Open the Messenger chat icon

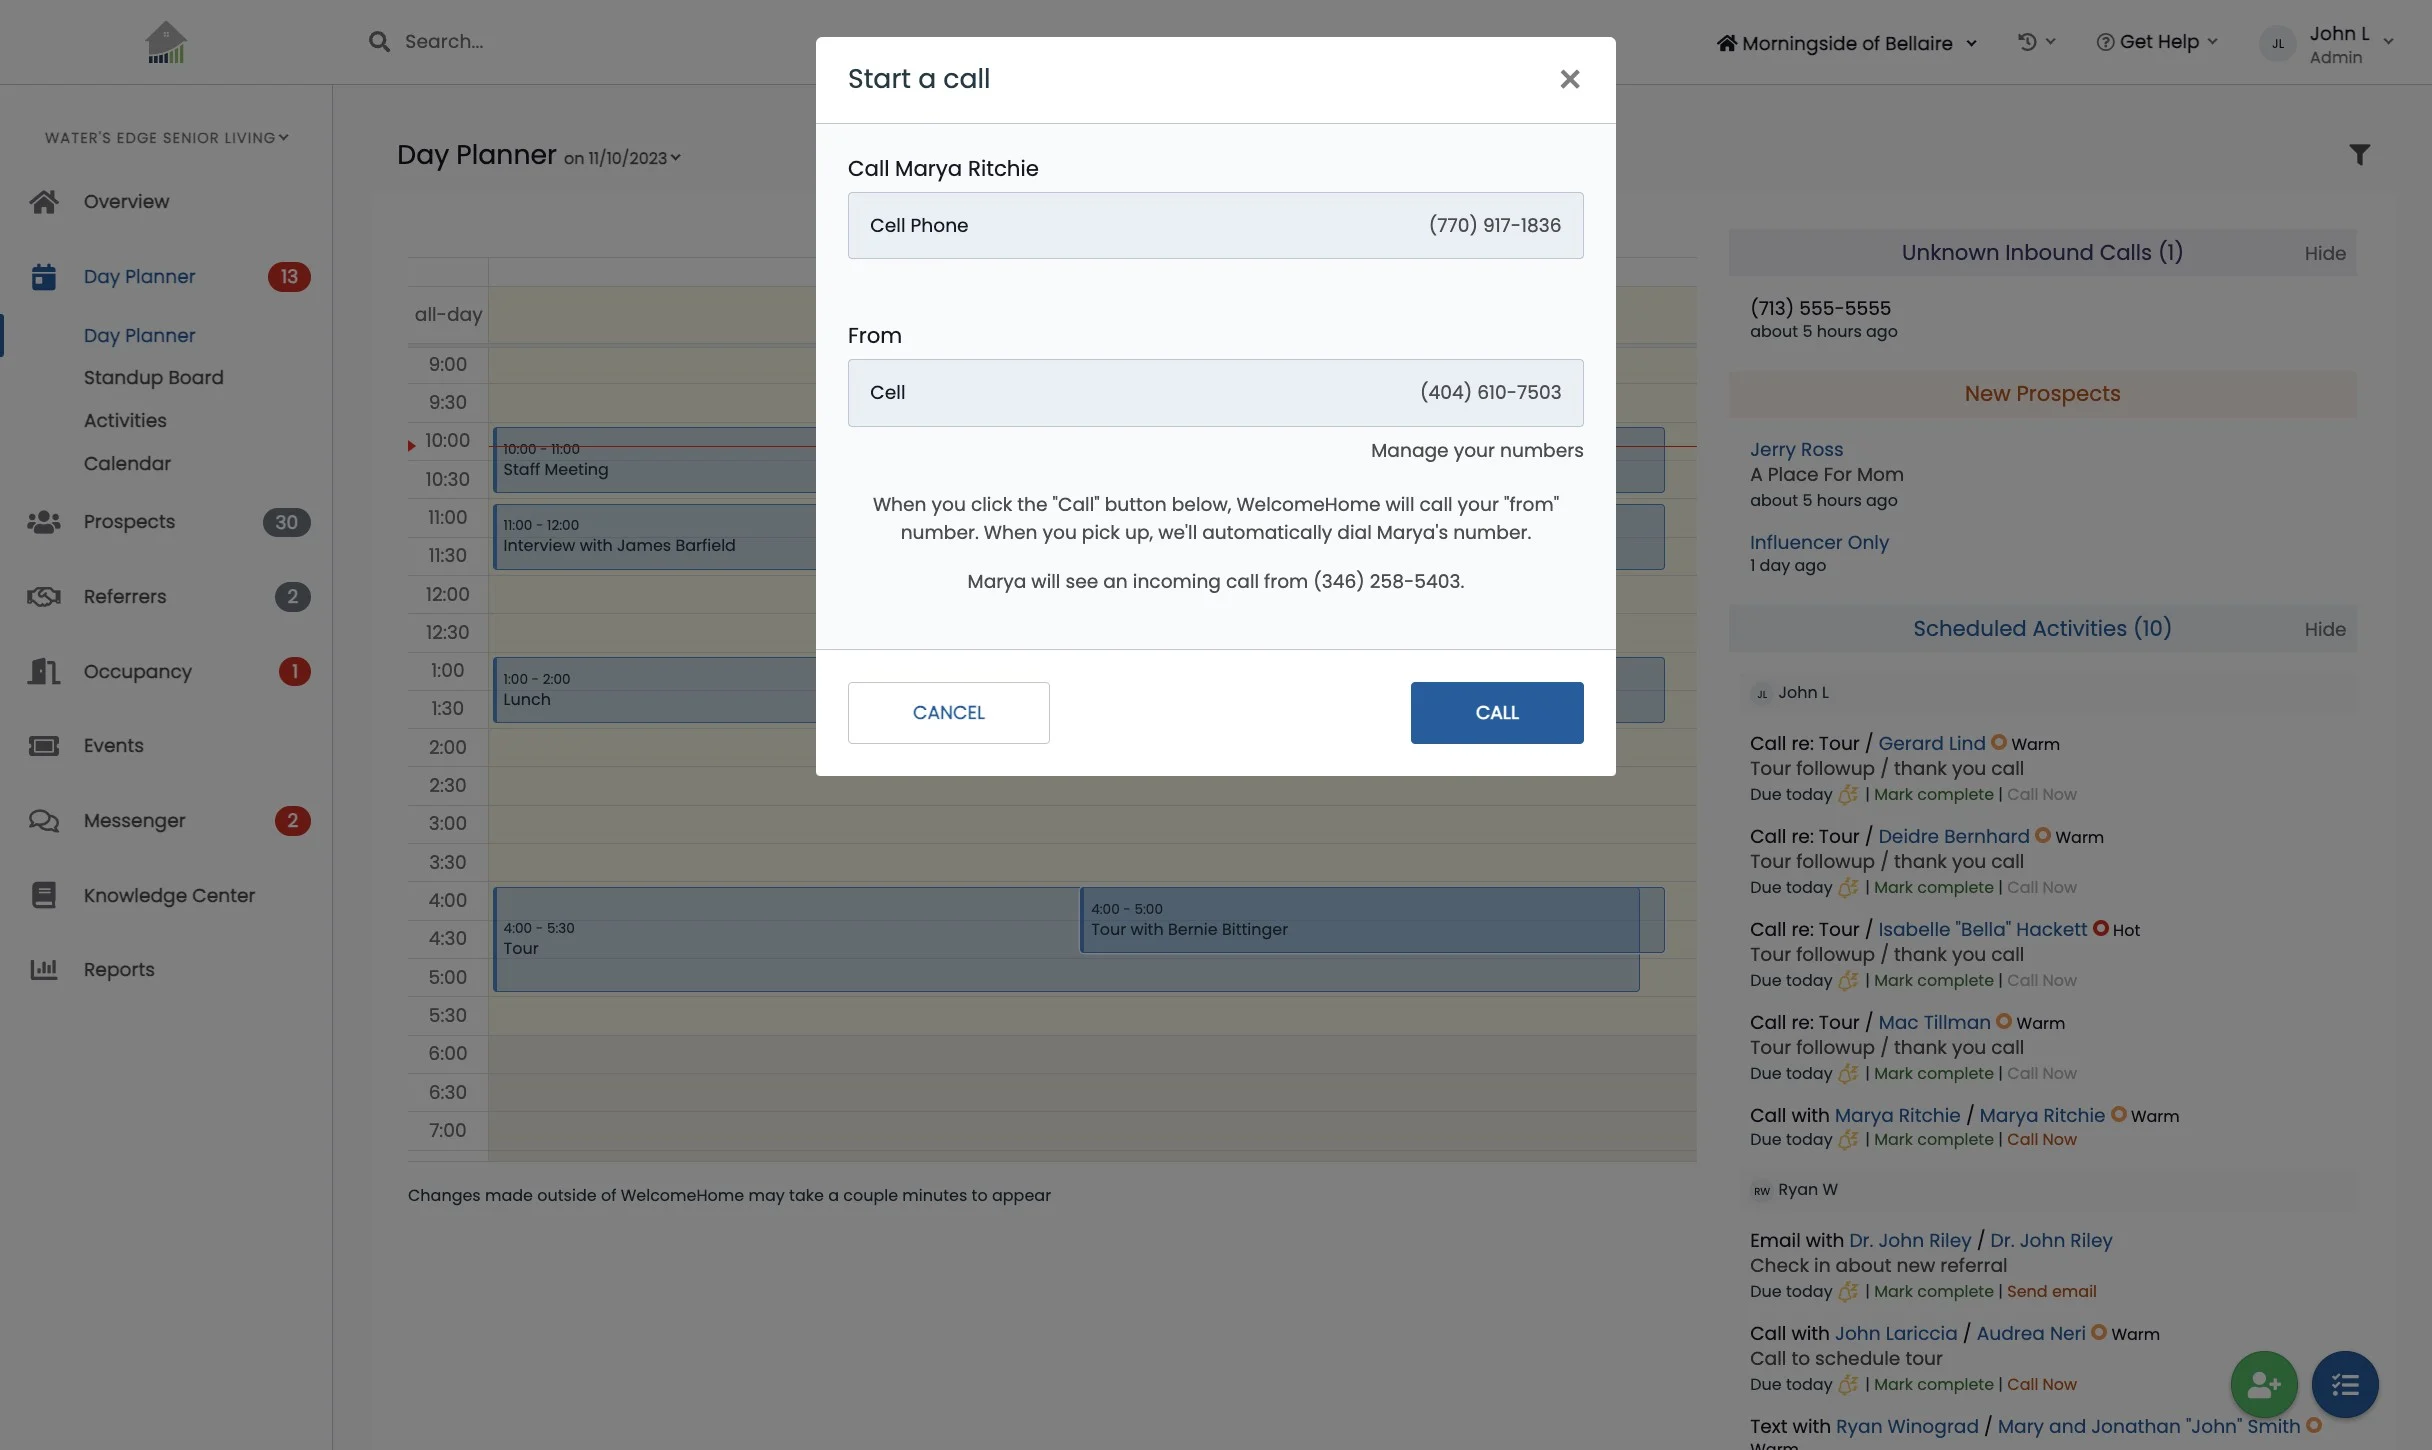click(x=43, y=821)
